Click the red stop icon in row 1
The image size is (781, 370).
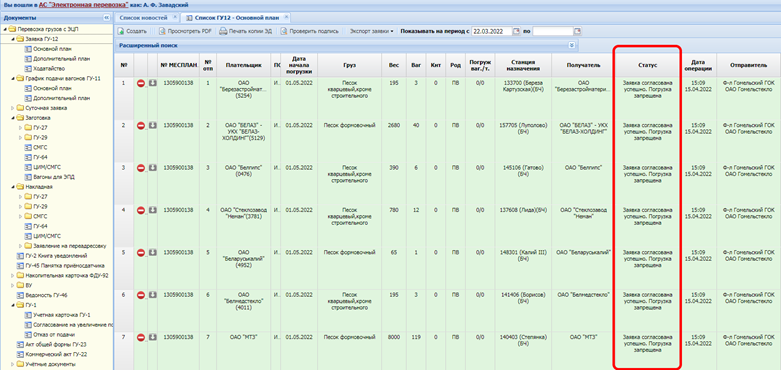[x=140, y=83]
